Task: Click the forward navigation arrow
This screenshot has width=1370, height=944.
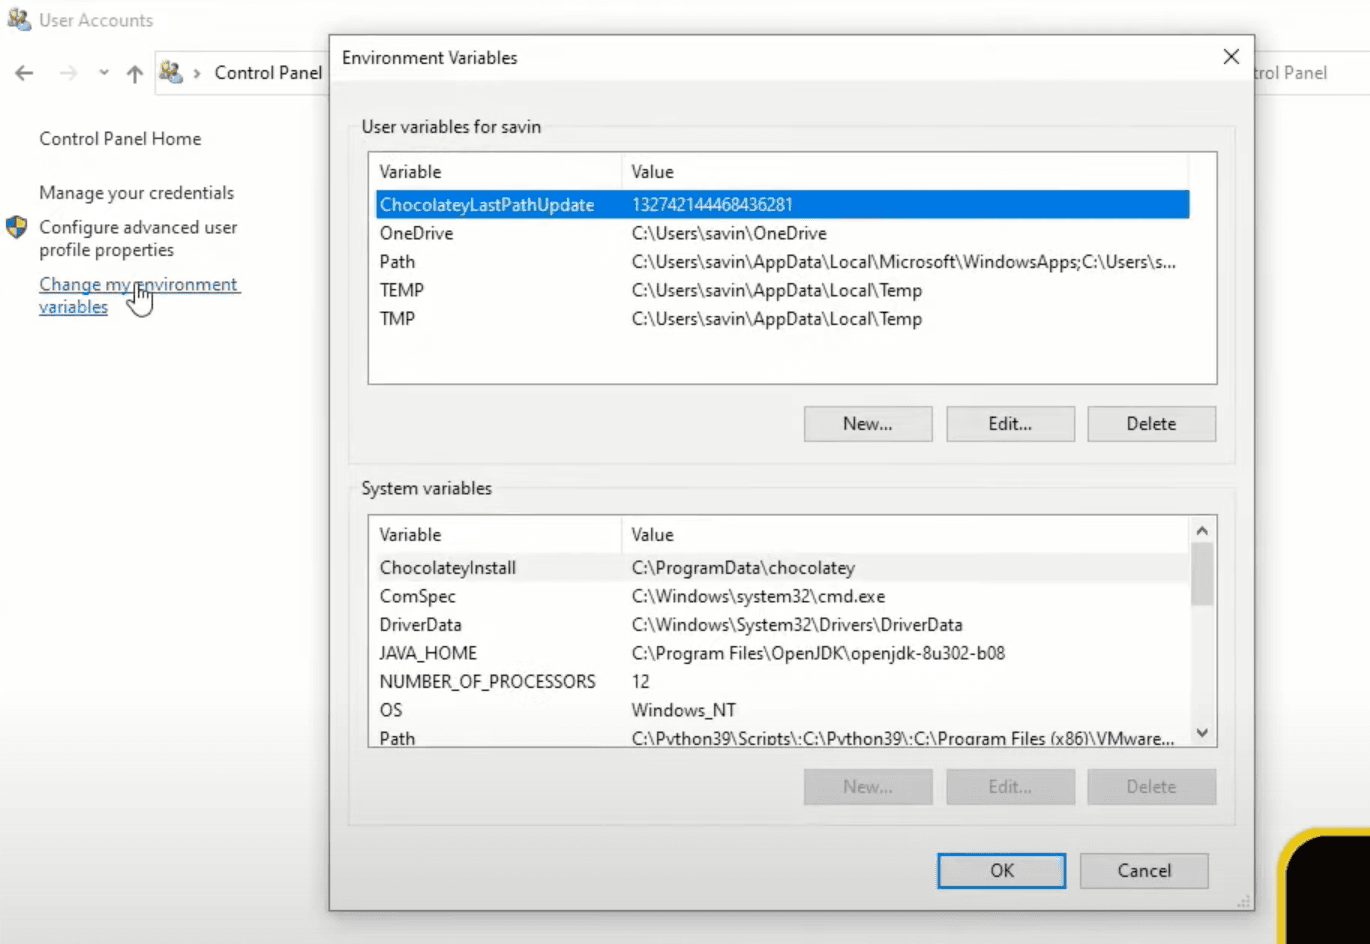Action: (x=67, y=73)
